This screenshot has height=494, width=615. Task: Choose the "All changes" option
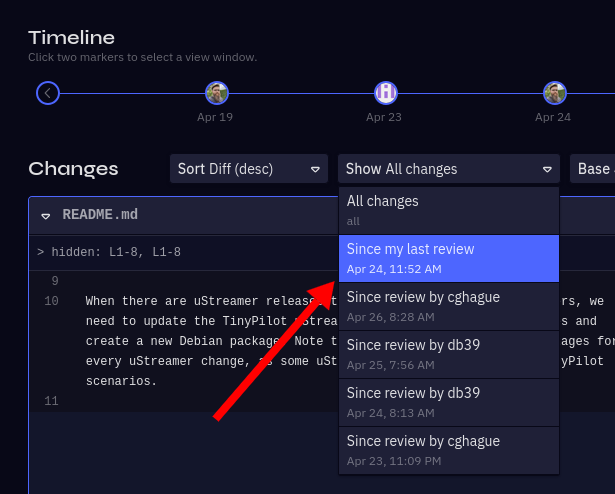(448, 210)
